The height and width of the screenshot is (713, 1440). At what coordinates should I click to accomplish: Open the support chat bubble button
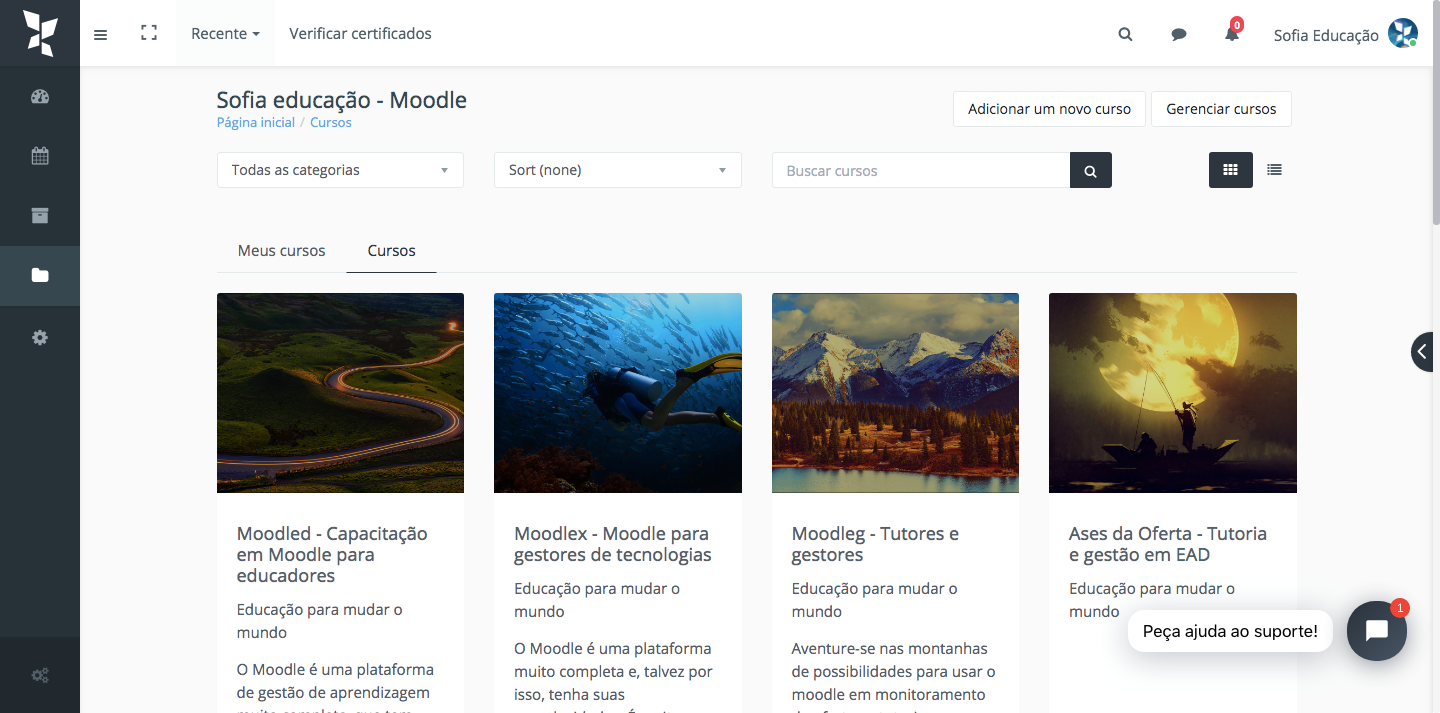click(x=1377, y=631)
